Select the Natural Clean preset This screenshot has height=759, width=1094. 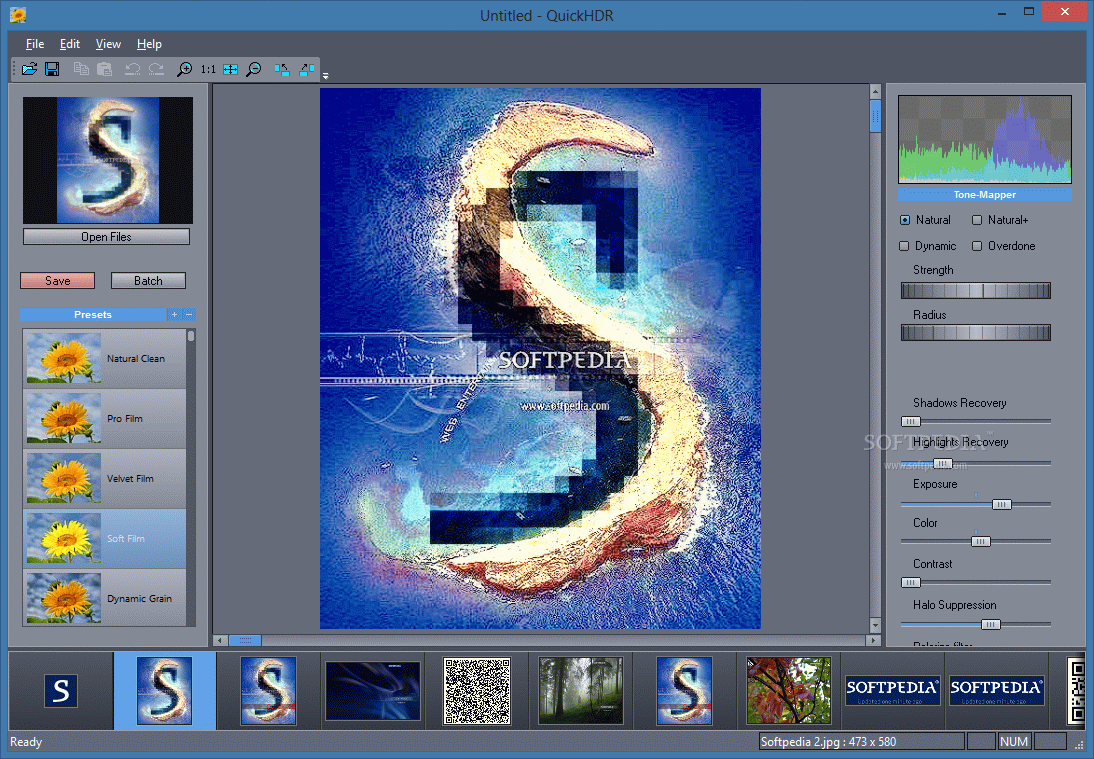click(105, 359)
